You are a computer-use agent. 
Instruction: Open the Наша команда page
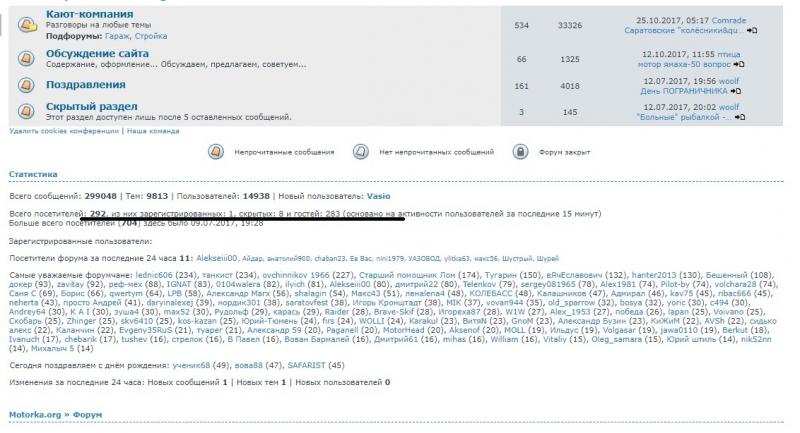pos(151,131)
